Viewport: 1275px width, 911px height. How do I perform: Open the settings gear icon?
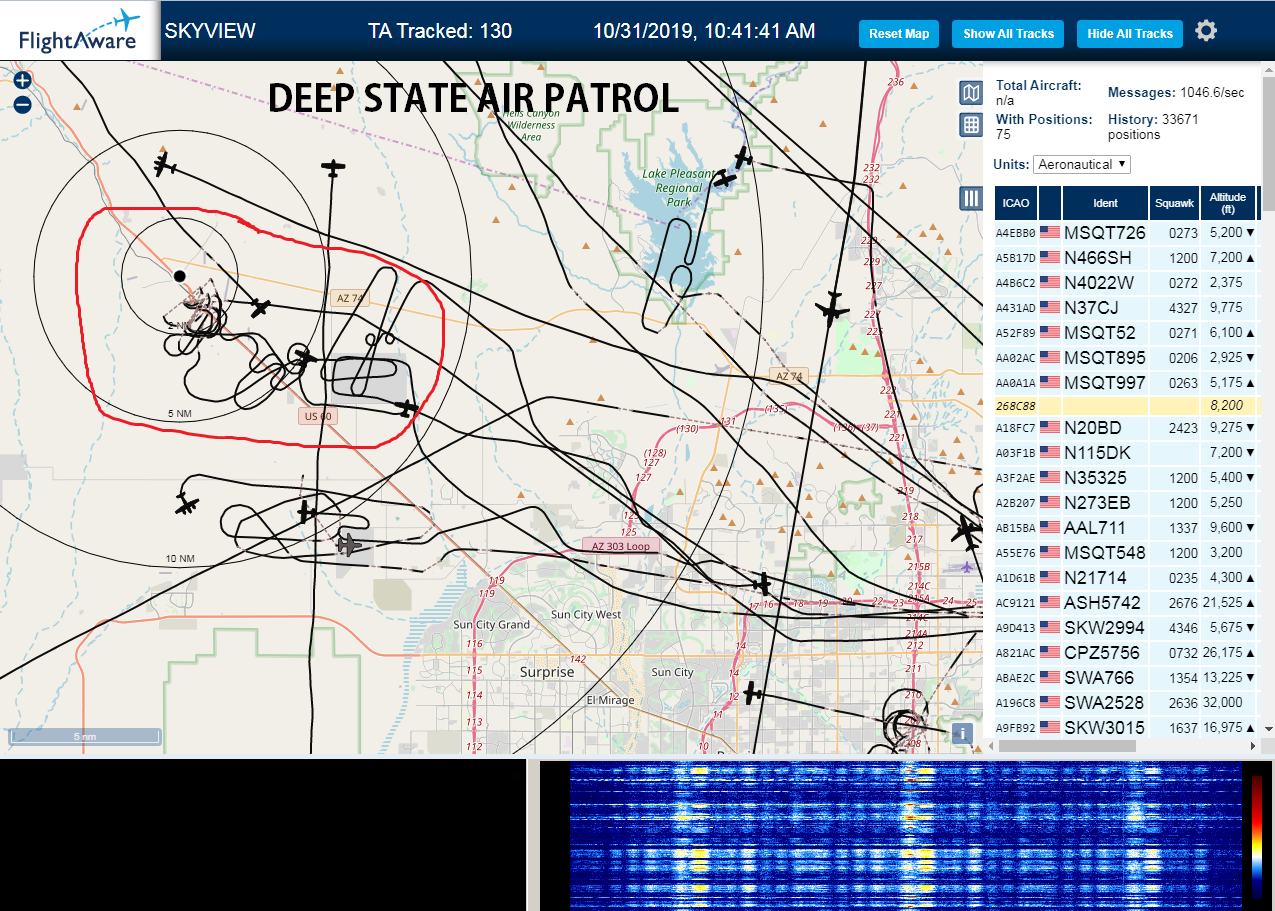1206,31
